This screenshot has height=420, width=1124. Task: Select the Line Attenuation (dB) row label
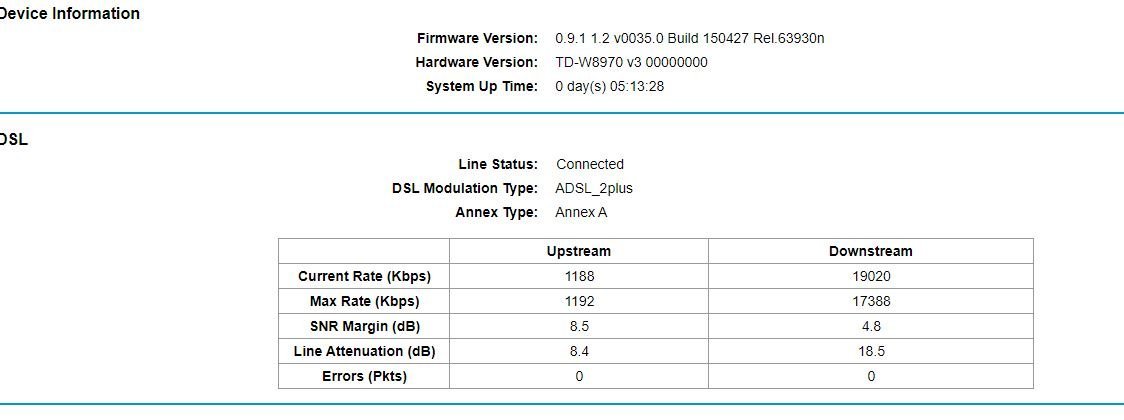(364, 351)
